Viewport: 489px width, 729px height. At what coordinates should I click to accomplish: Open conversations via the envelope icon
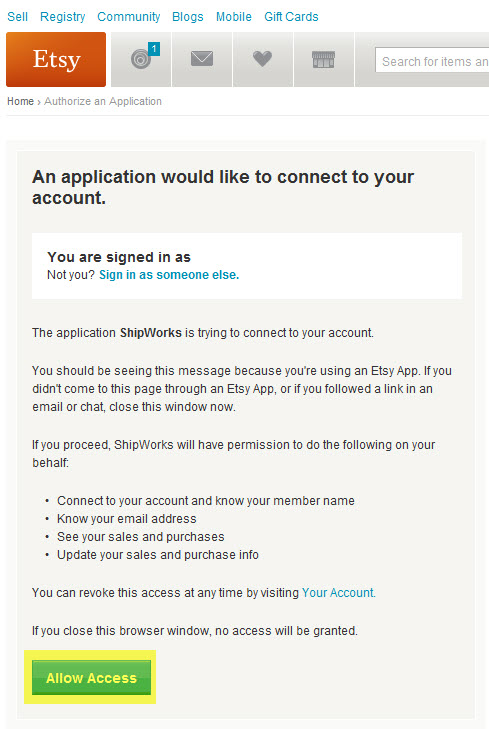[202, 59]
